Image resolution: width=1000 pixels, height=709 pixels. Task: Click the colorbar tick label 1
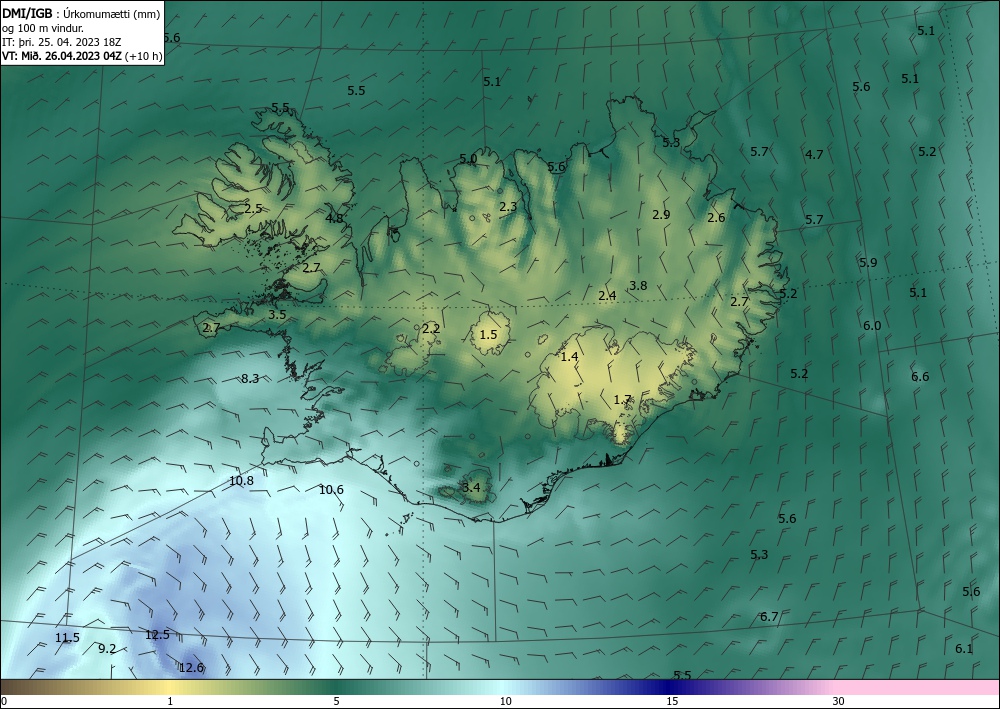pos(170,702)
